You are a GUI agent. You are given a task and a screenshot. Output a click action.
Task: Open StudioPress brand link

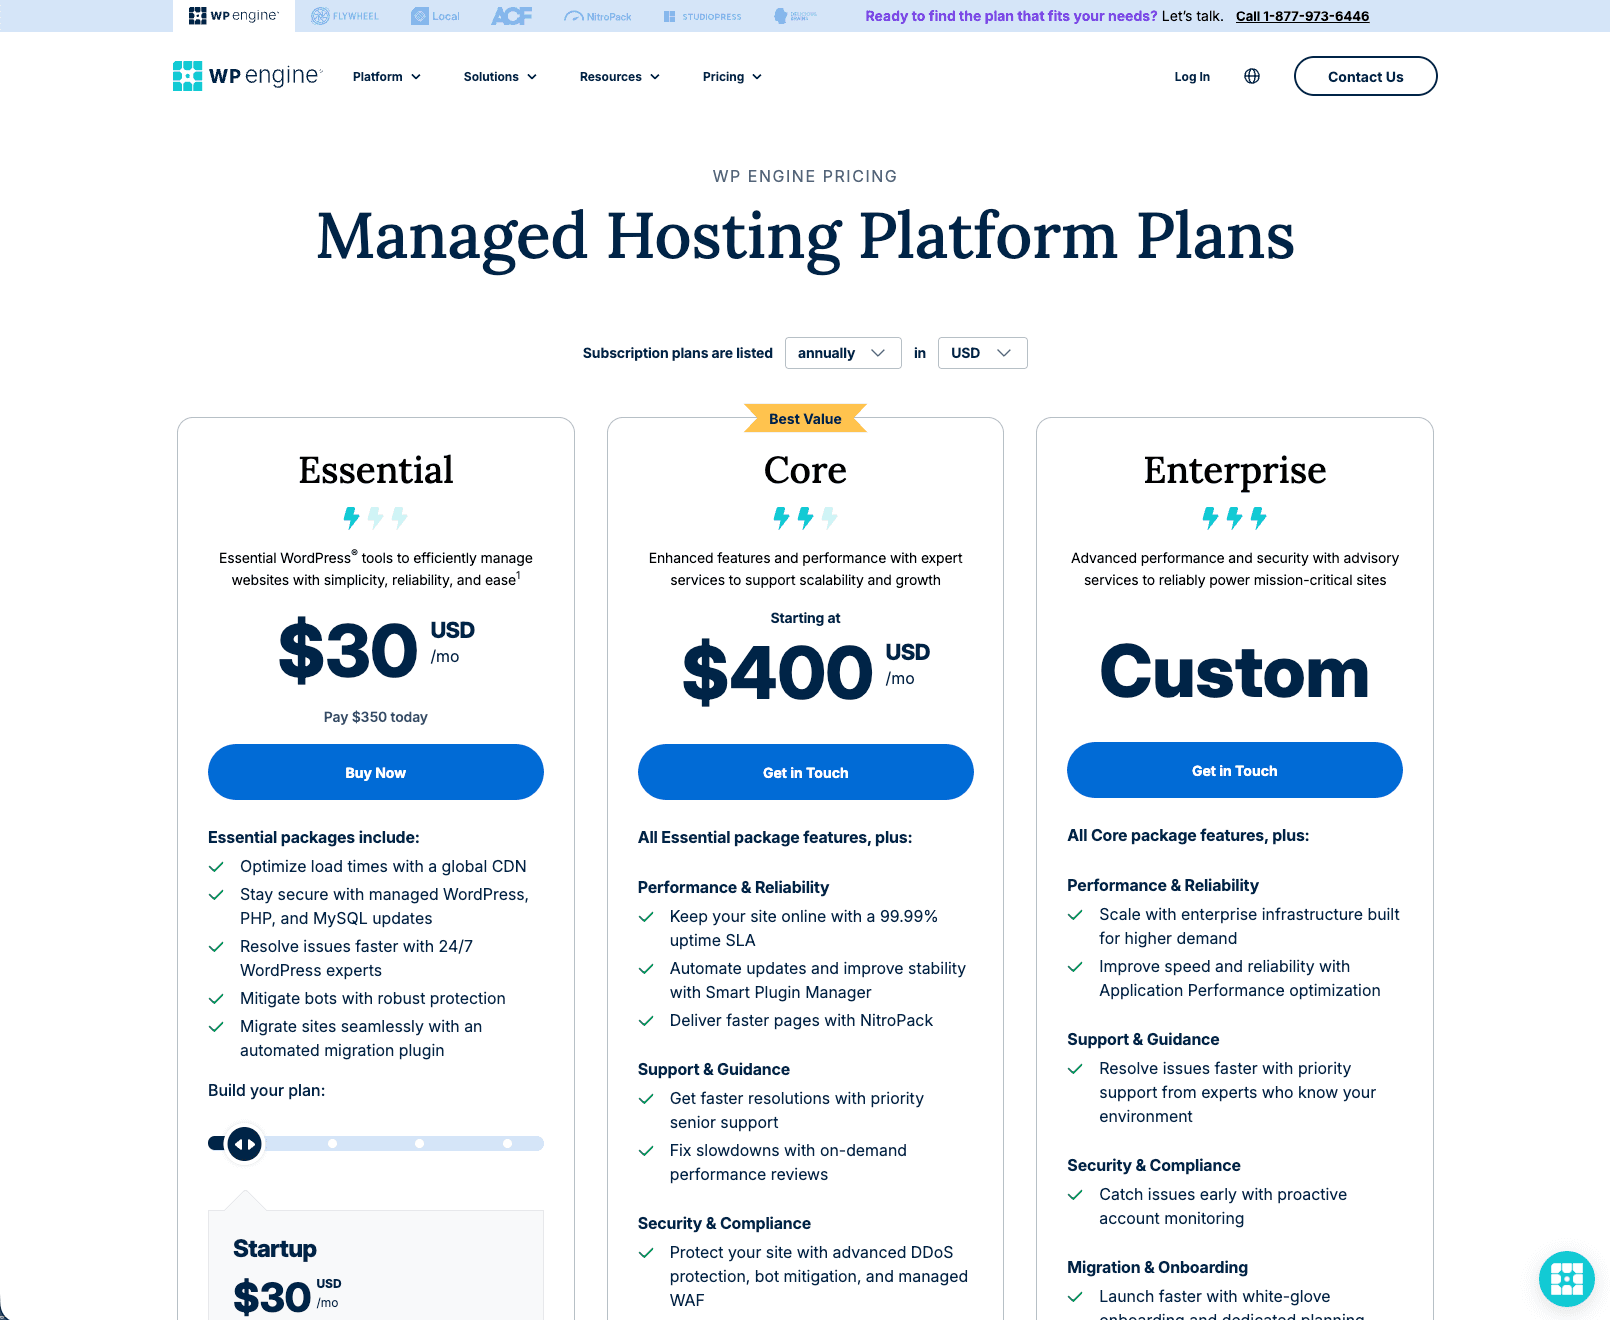point(703,16)
